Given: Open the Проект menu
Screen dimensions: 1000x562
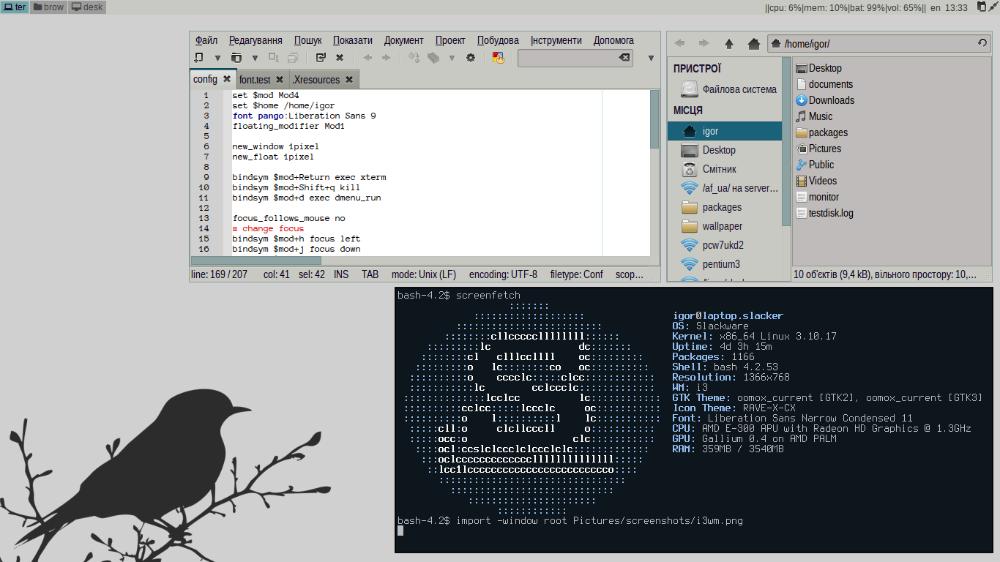Looking at the screenshot, I should pyautogui.click(x=450, y=40).
